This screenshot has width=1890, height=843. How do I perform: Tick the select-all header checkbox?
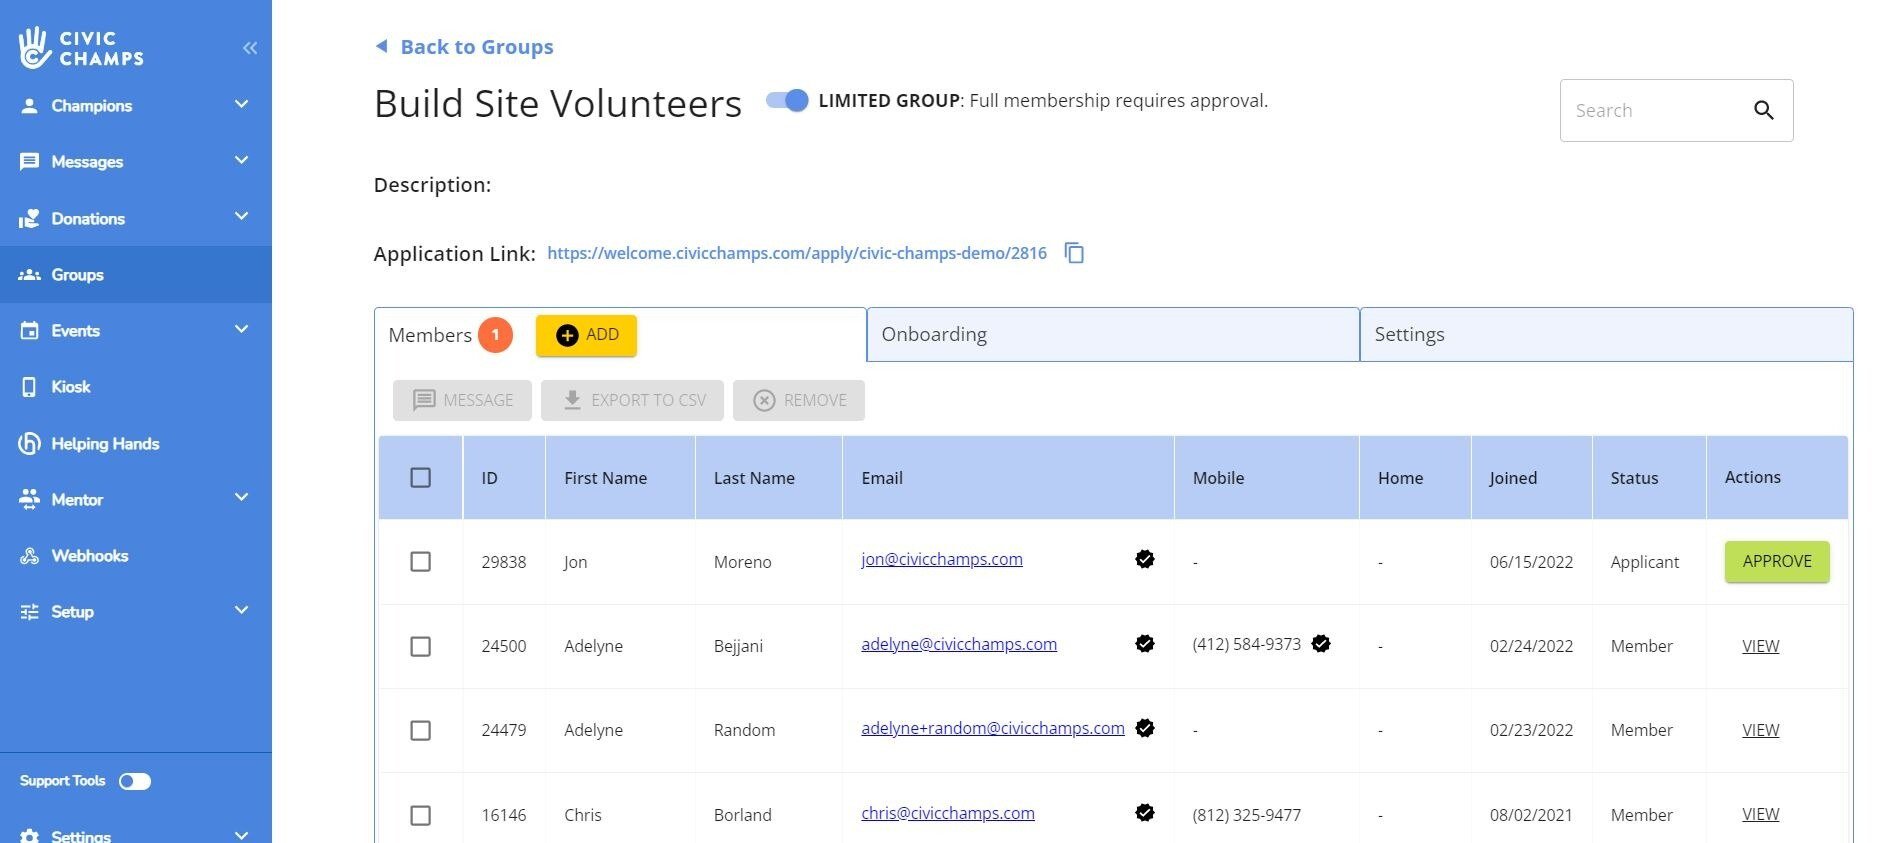[x=421, y=478]
